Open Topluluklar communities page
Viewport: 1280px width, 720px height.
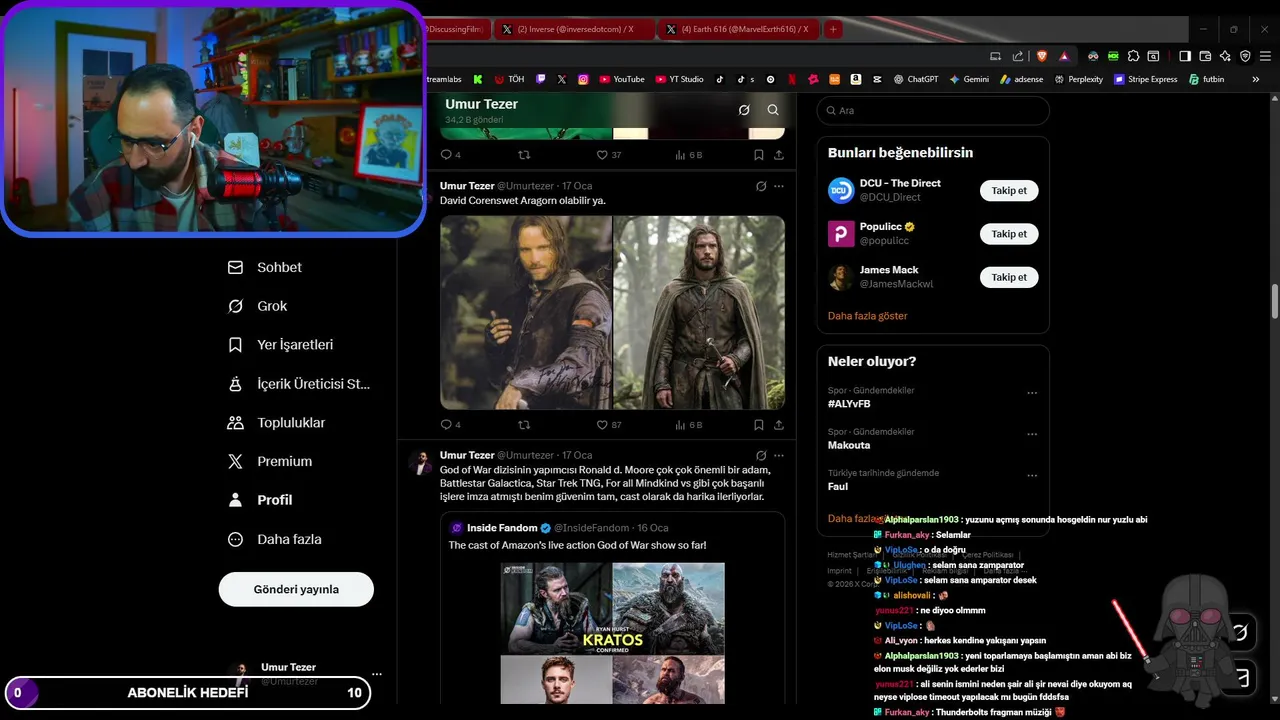click(x=276, y=422)
